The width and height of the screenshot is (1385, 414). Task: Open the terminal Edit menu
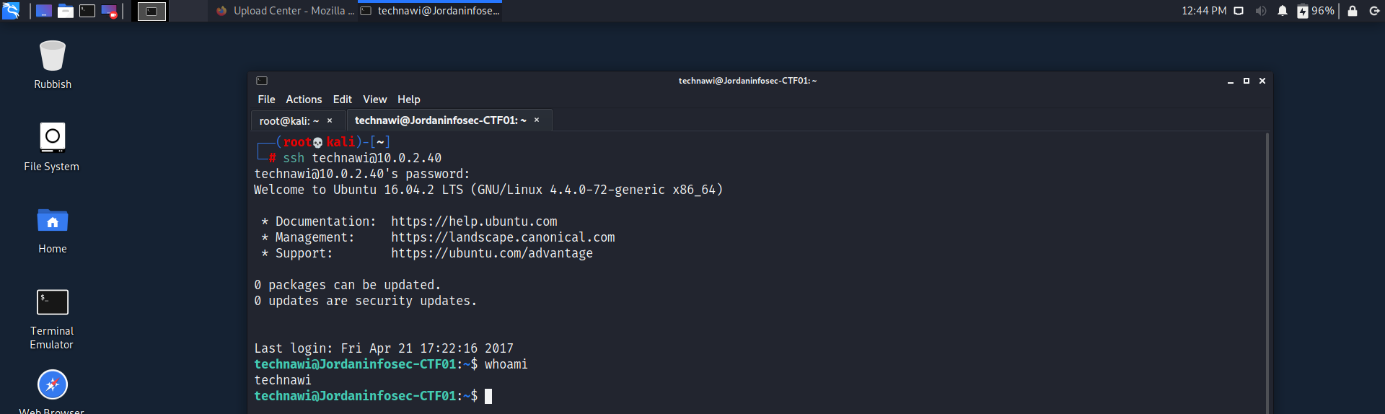(x=342, y=99)
